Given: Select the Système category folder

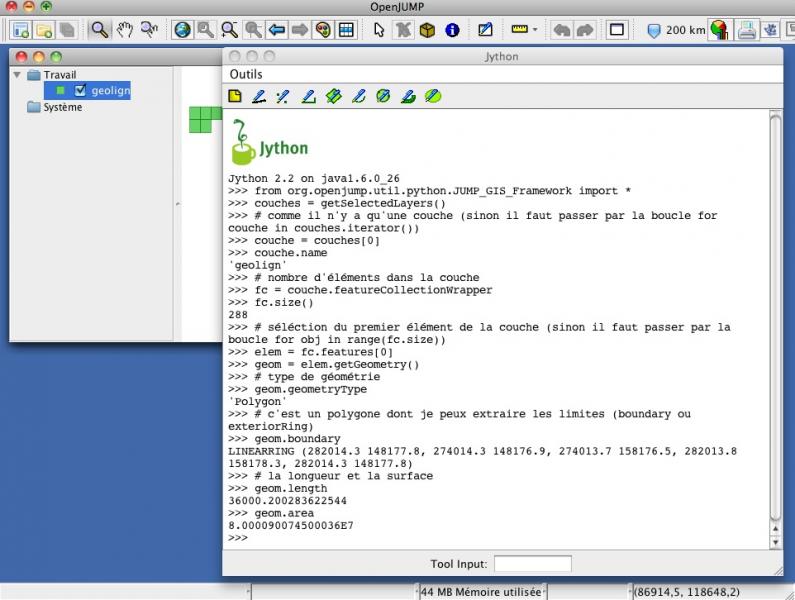Looking at the screenshot, I should (62, 107).
